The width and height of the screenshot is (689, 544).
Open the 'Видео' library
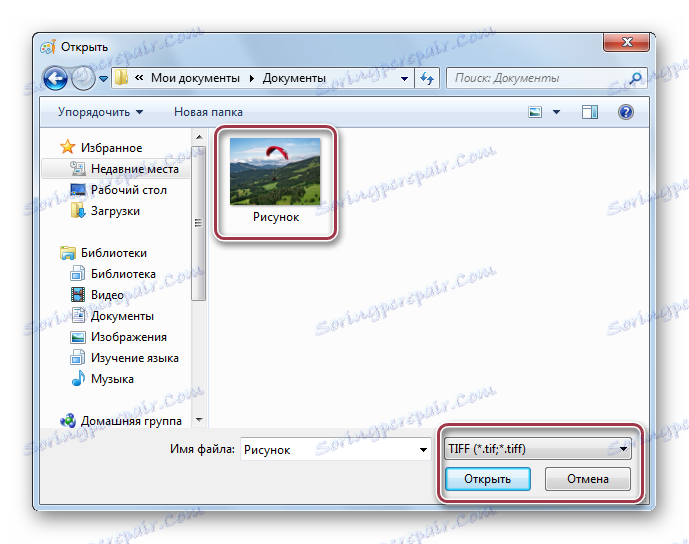coord(107,295)
